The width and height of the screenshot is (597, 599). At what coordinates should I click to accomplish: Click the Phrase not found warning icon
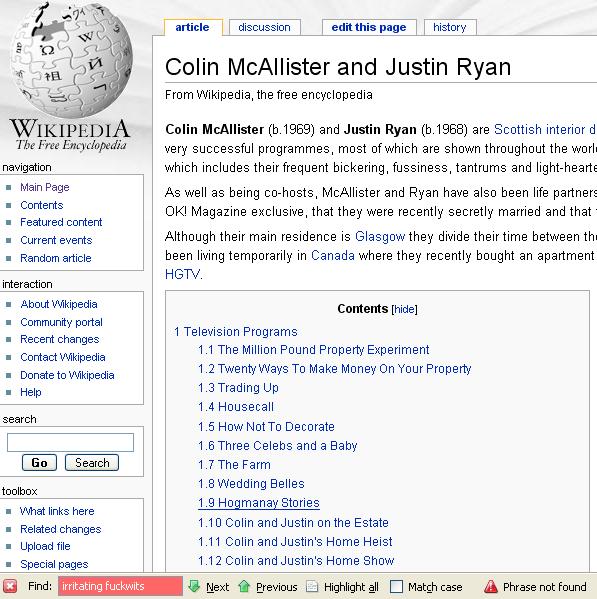pyautogui.click(x=491, y=586)
